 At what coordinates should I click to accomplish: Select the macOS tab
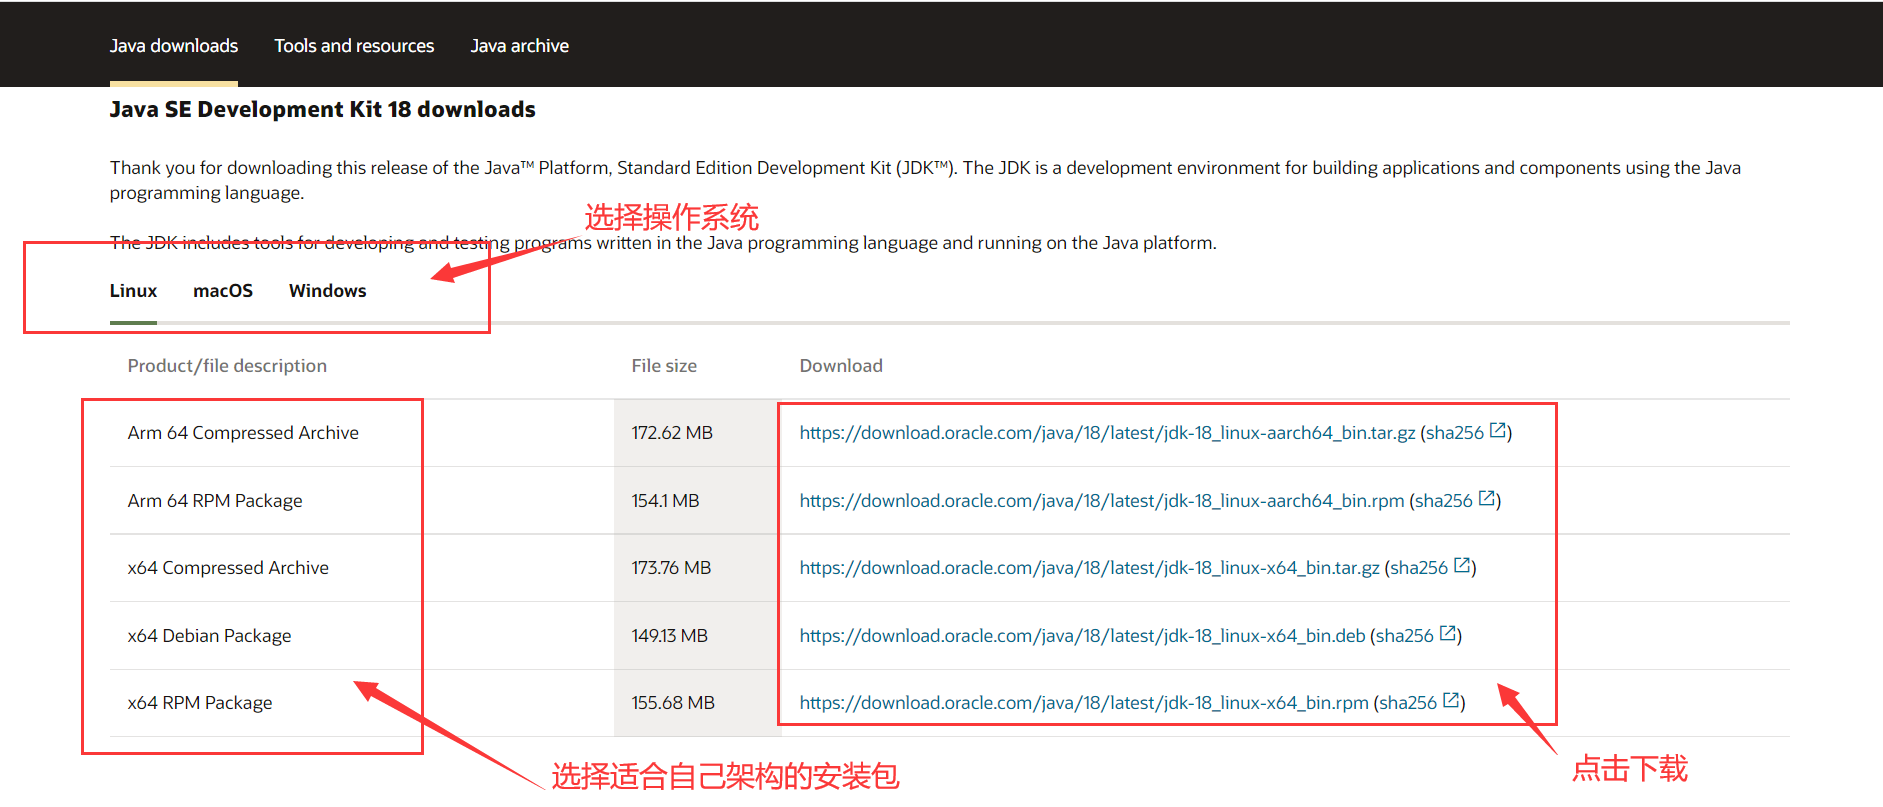223,291
